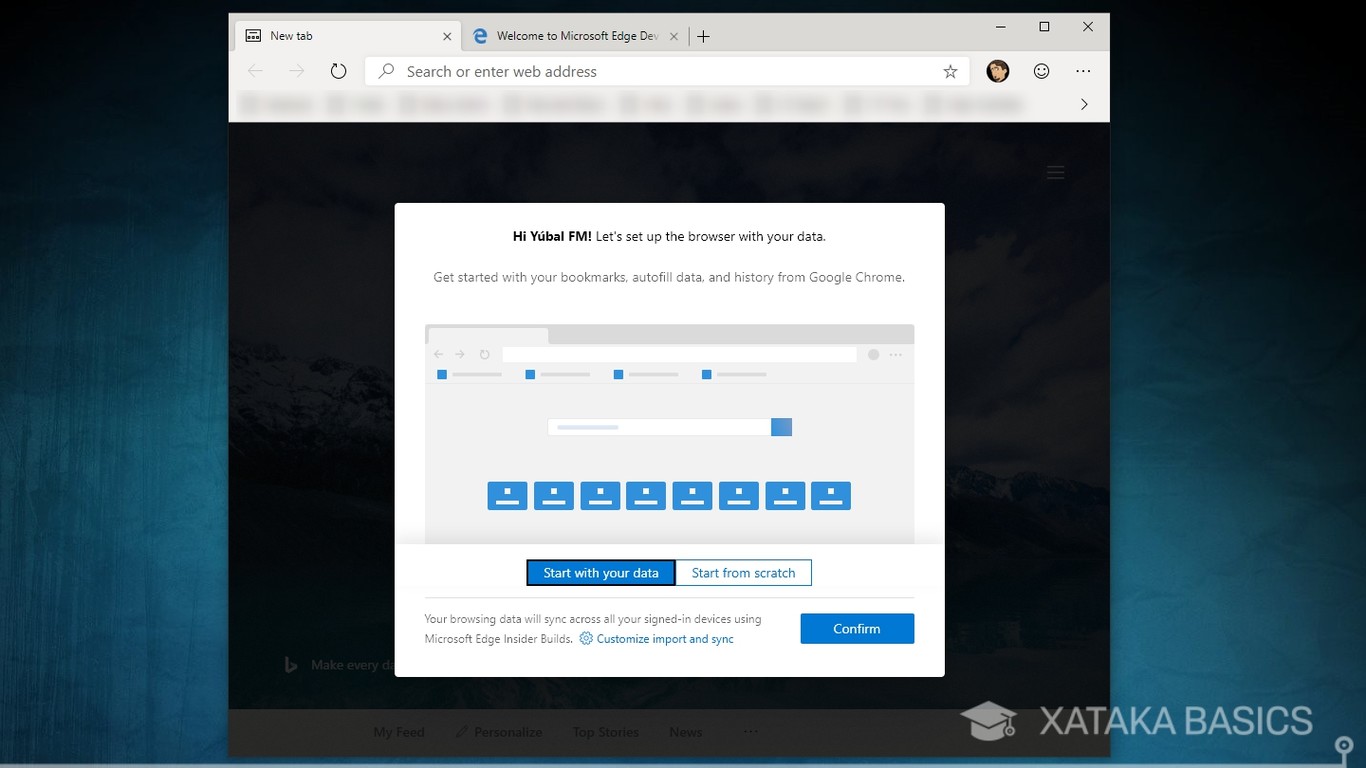Select the Start with your data option
1366x768 pixels.
[600, 572]
